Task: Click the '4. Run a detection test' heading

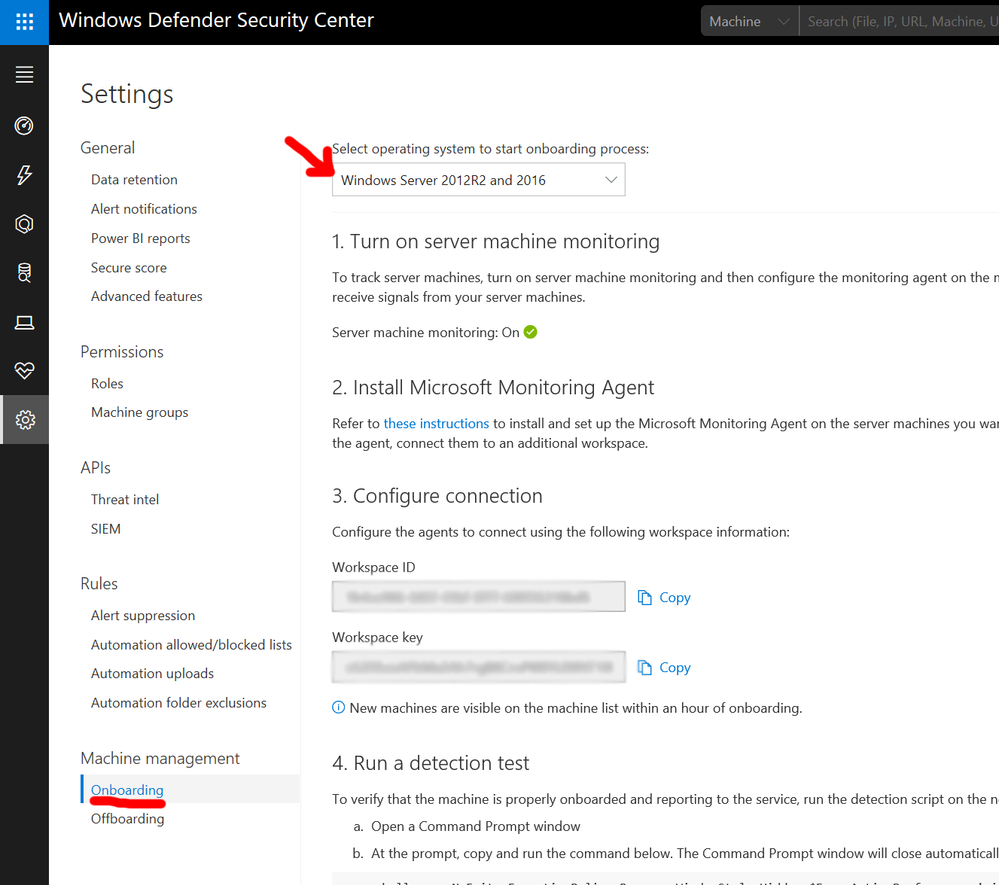Action: 431,763
